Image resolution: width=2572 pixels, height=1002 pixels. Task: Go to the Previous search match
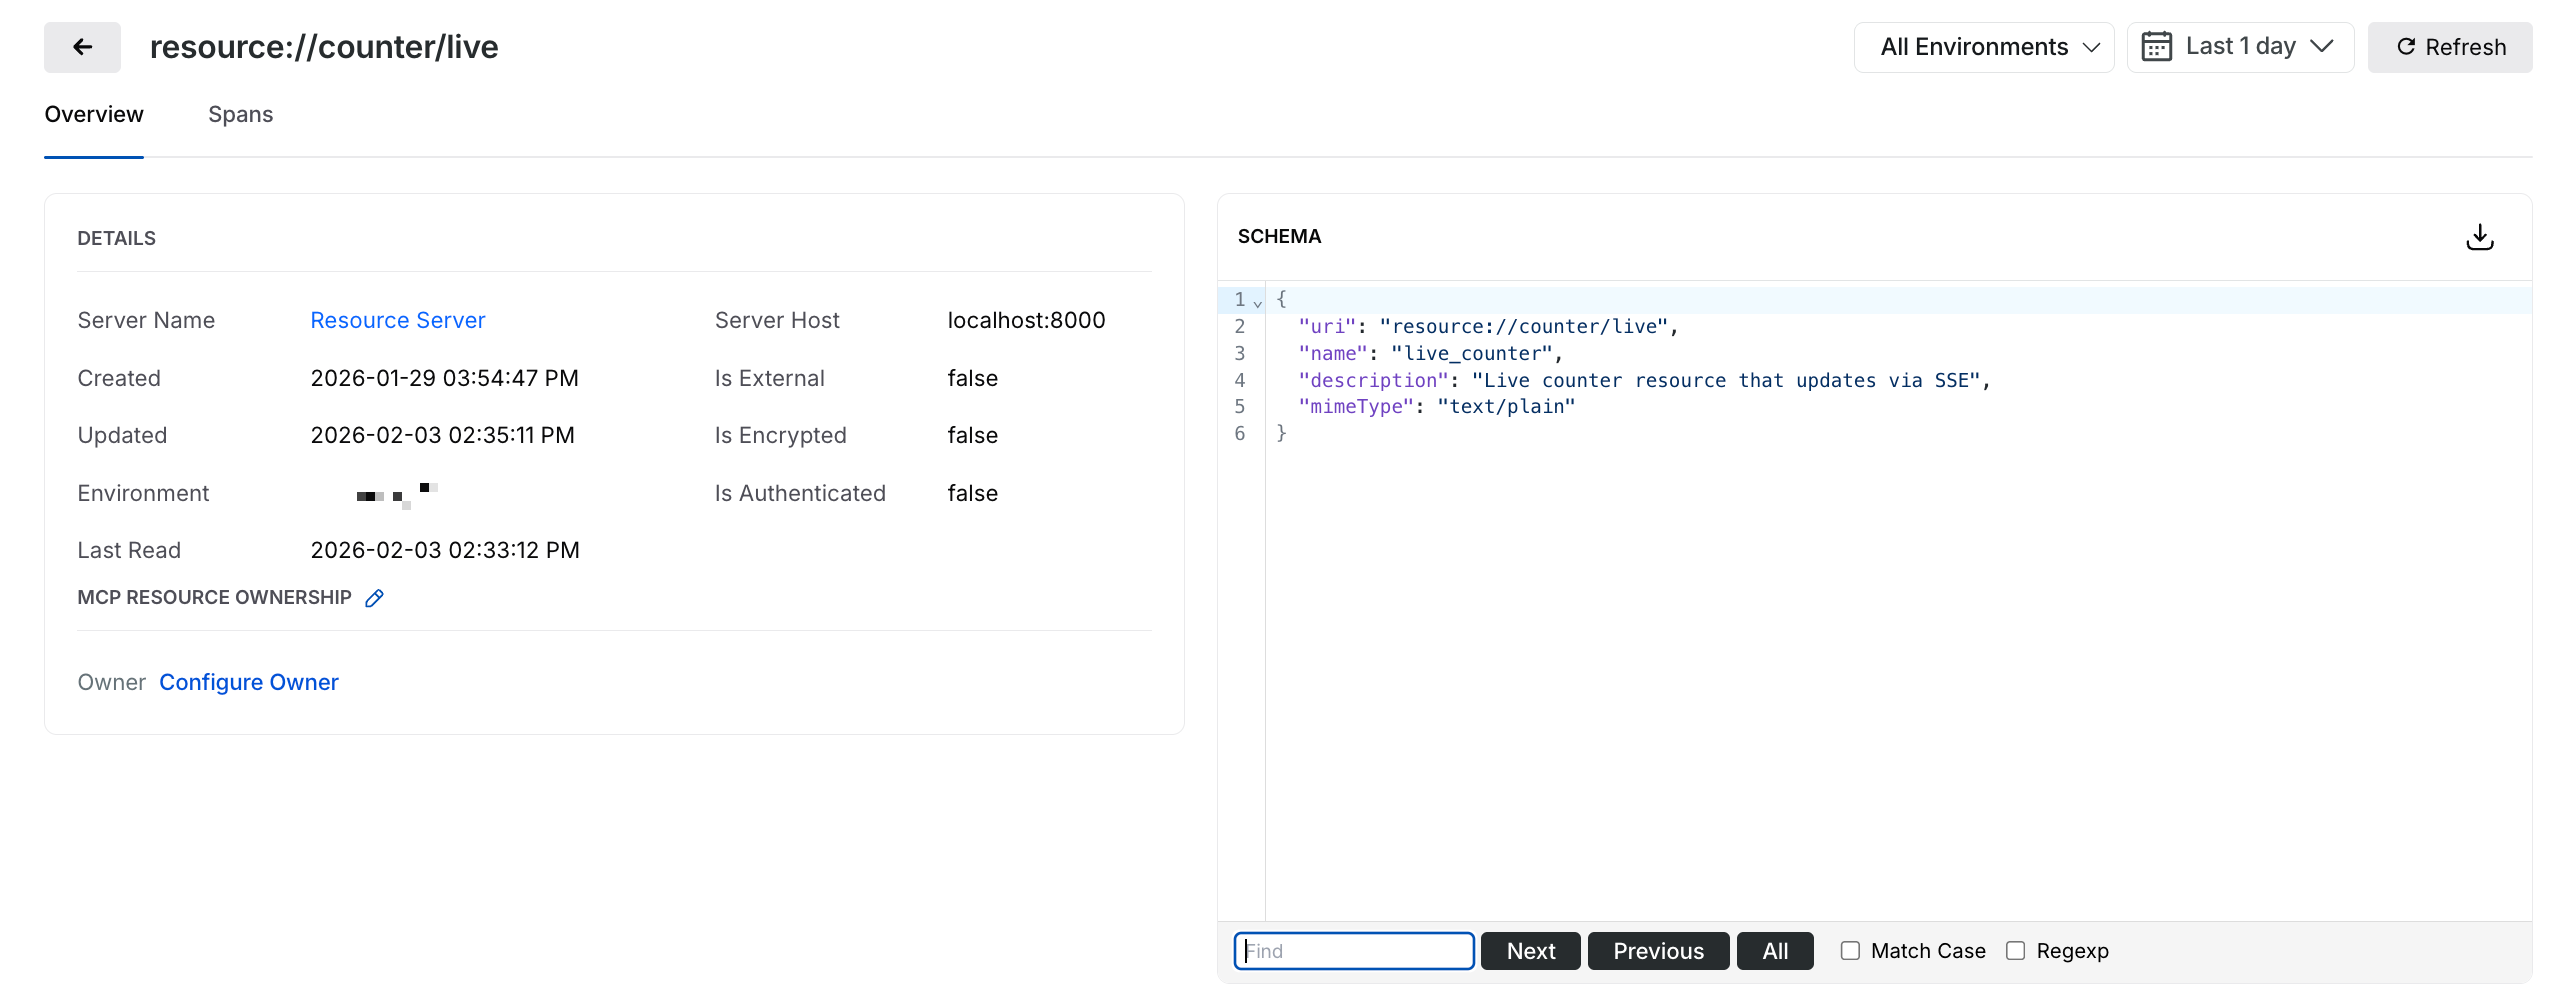[1659, 951]
